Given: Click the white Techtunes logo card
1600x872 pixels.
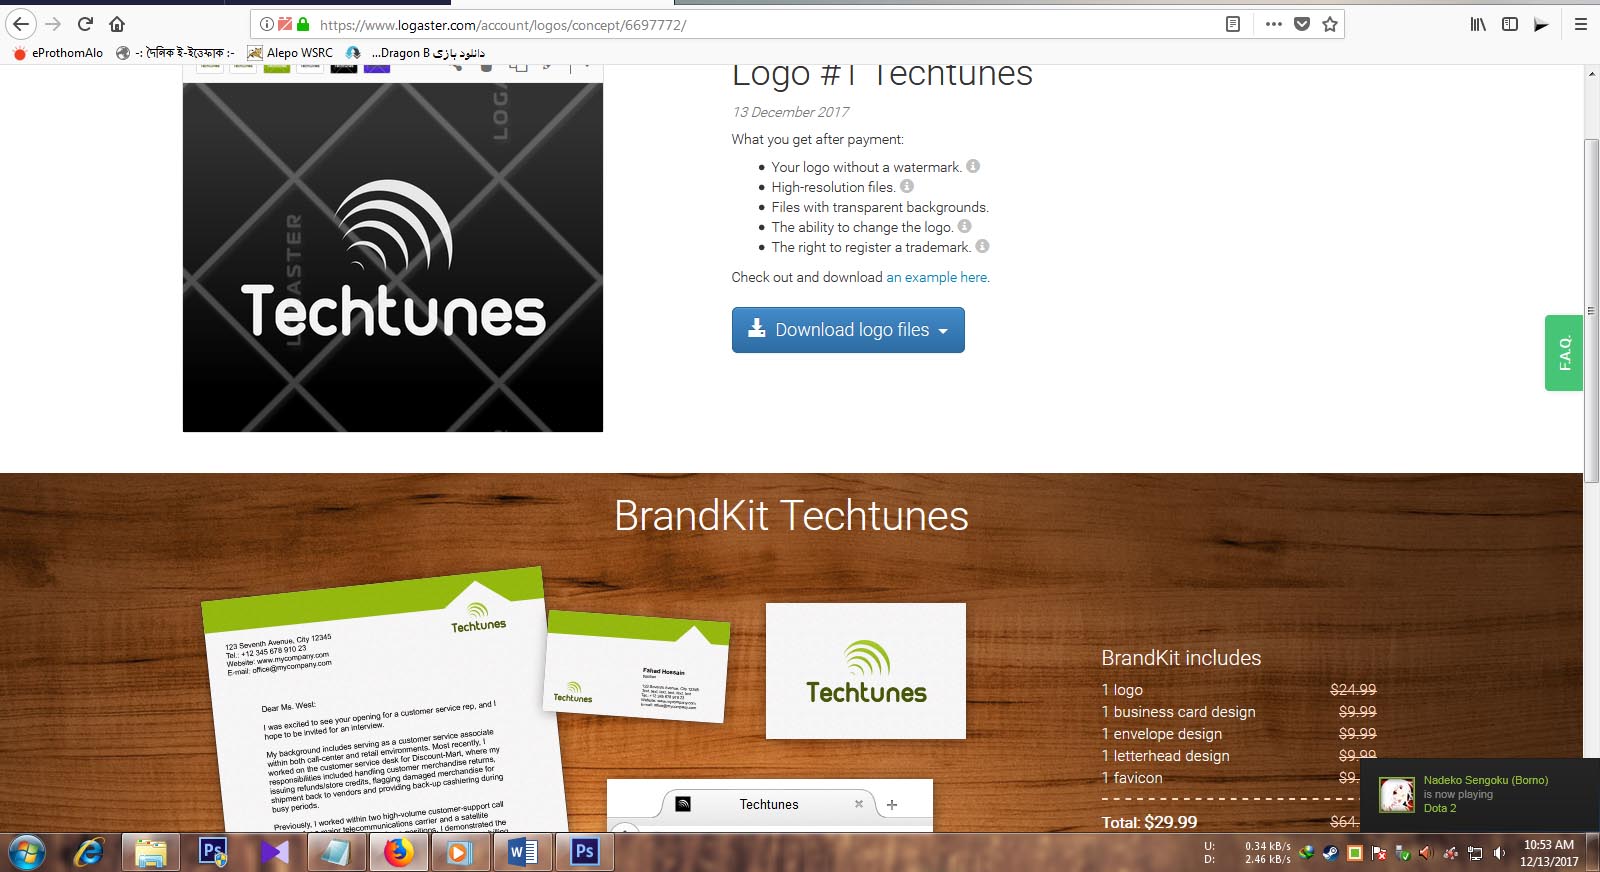Looking at the screenshot, I should 866,671.
